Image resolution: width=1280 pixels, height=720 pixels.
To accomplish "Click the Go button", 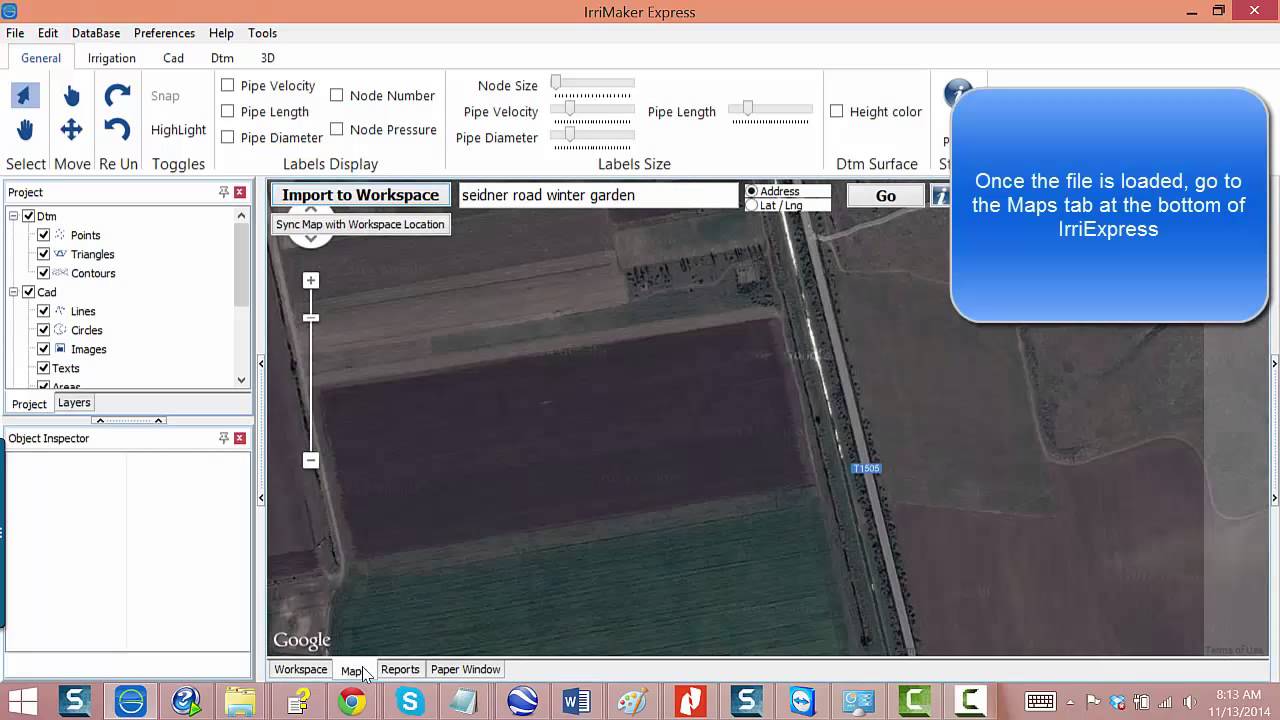I will click(x=886, y=196).
